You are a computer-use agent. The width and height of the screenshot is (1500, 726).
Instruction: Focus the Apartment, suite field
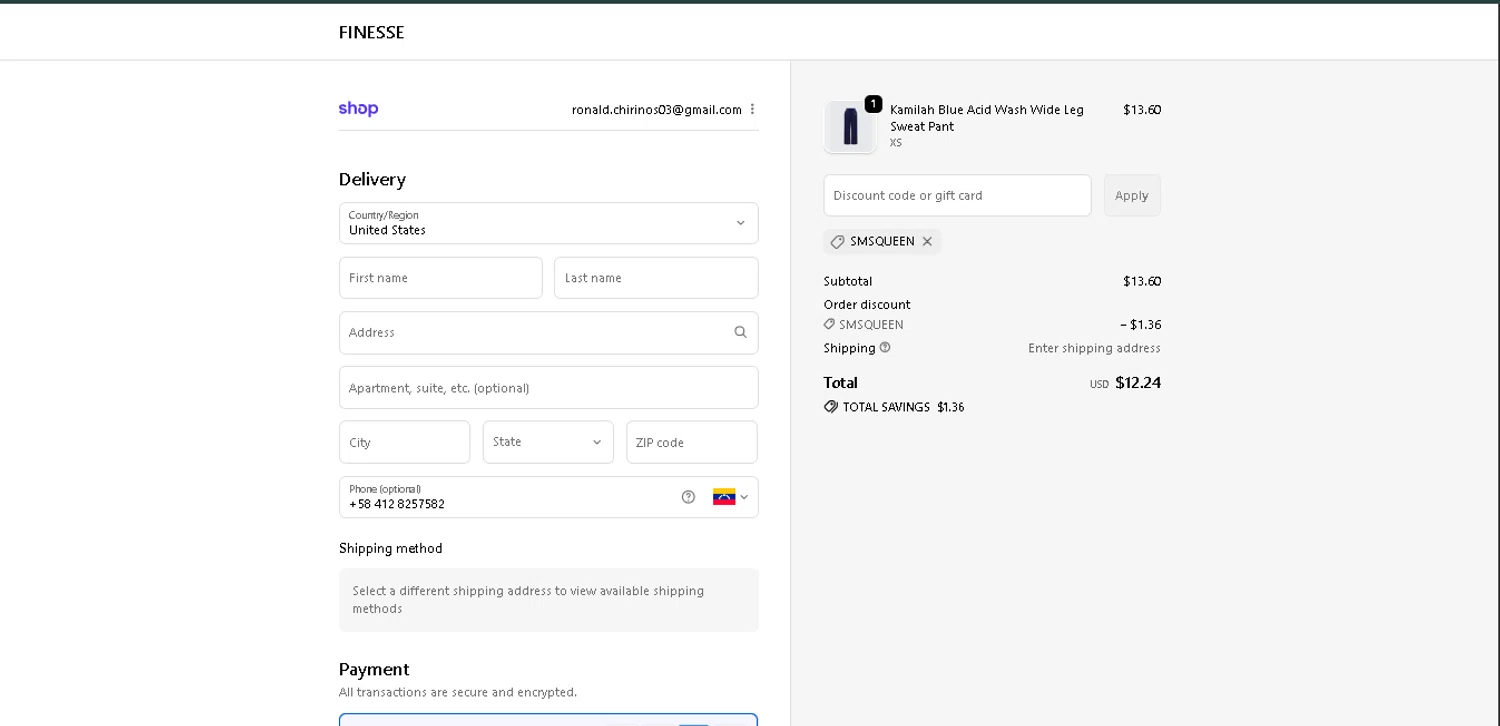pyautogui.click(x=548, y=387)
